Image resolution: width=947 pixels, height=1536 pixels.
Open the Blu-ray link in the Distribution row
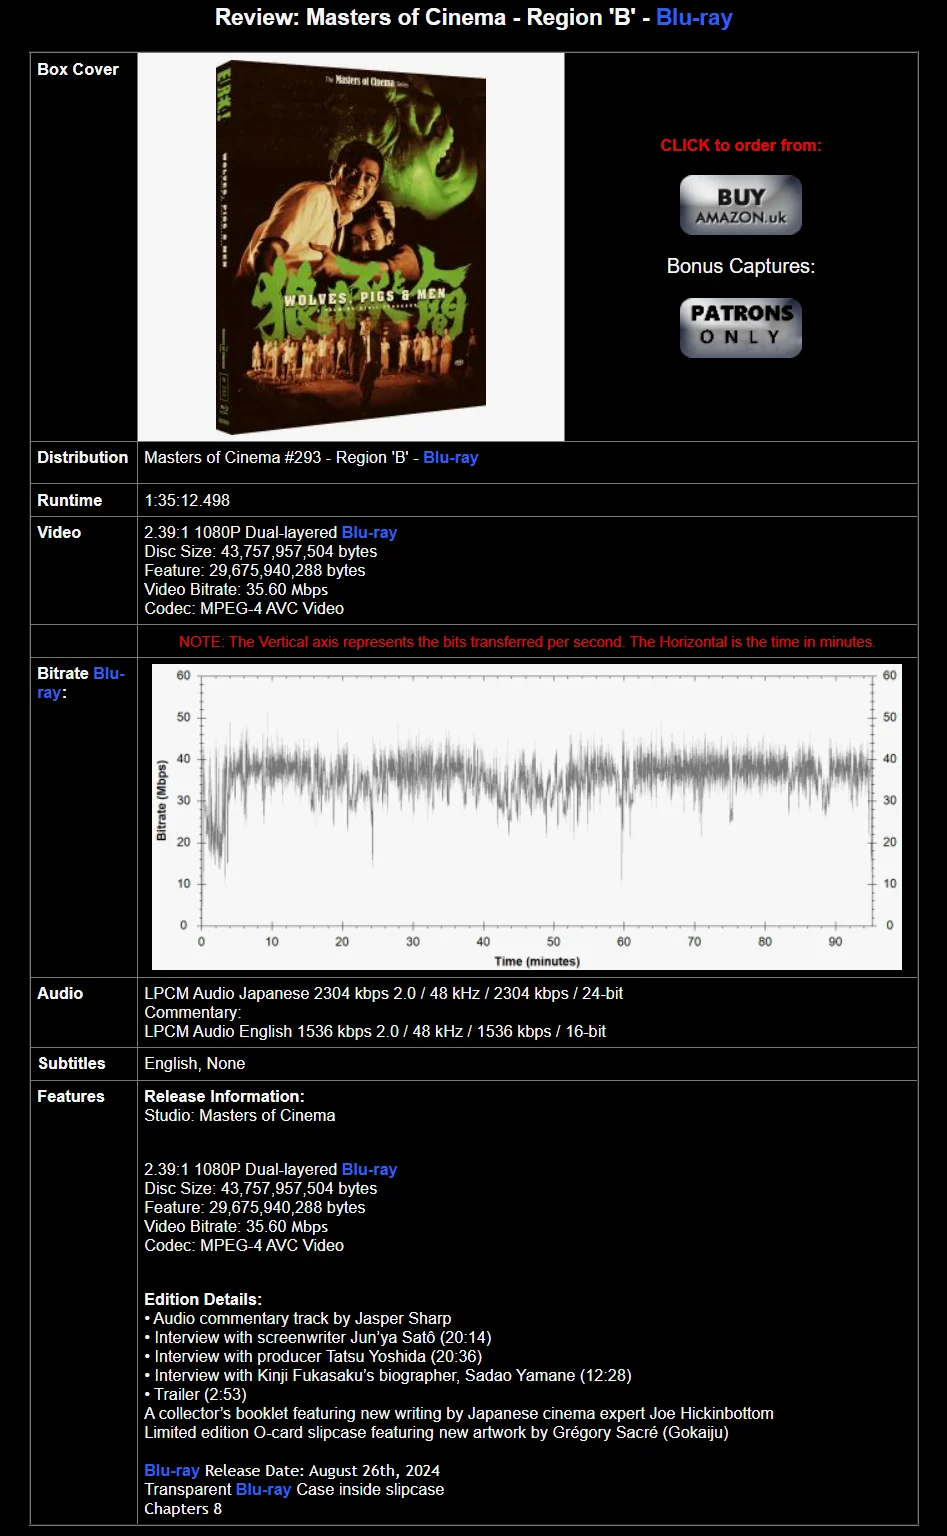(x=451, y=457)
